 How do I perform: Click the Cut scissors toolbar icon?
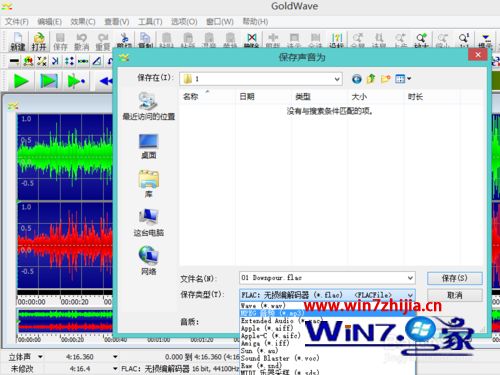(124, 39)
